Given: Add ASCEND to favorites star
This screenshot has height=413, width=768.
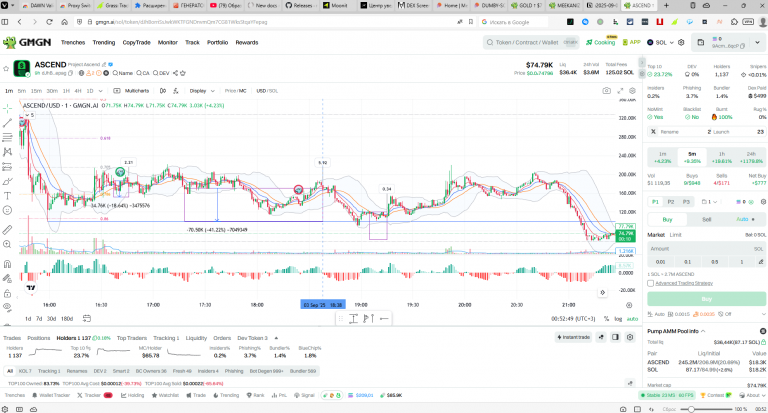Looking at the screenshot, I should point(6,69).
